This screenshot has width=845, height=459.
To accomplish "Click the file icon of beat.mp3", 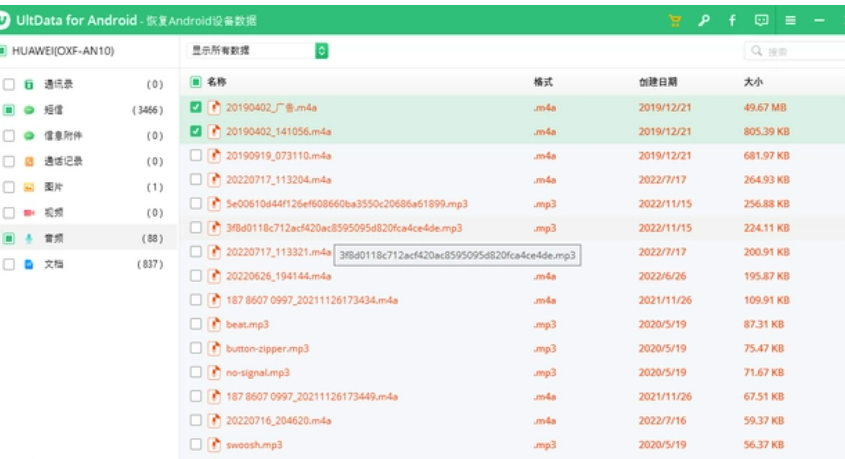I will (x=214, y=324).
